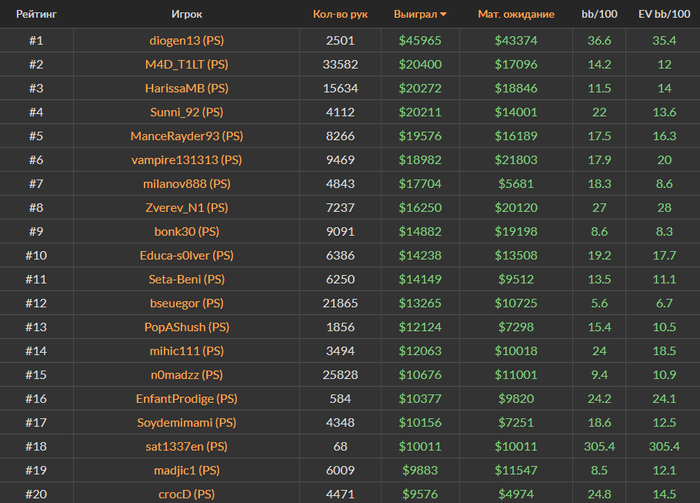Select hand count 4471
The height and width of the screenshot is (503, 700).
coord(340,494)
